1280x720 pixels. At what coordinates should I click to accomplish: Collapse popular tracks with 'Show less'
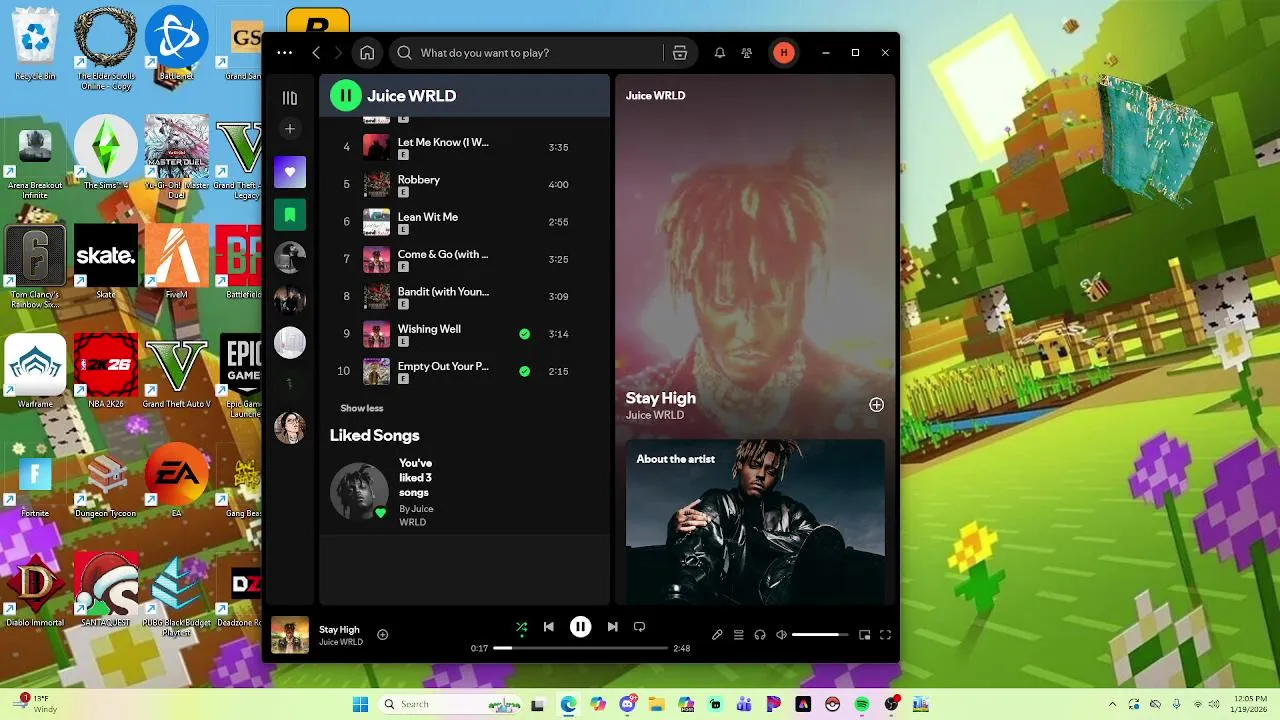pyautogui.click(x=362, y=408)
